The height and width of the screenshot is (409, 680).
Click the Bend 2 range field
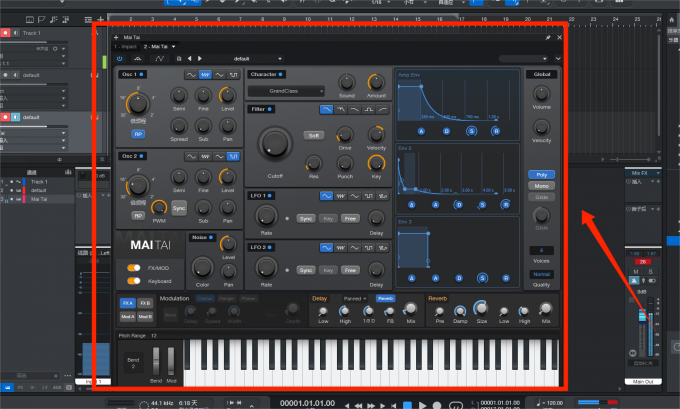coord(133,363)
